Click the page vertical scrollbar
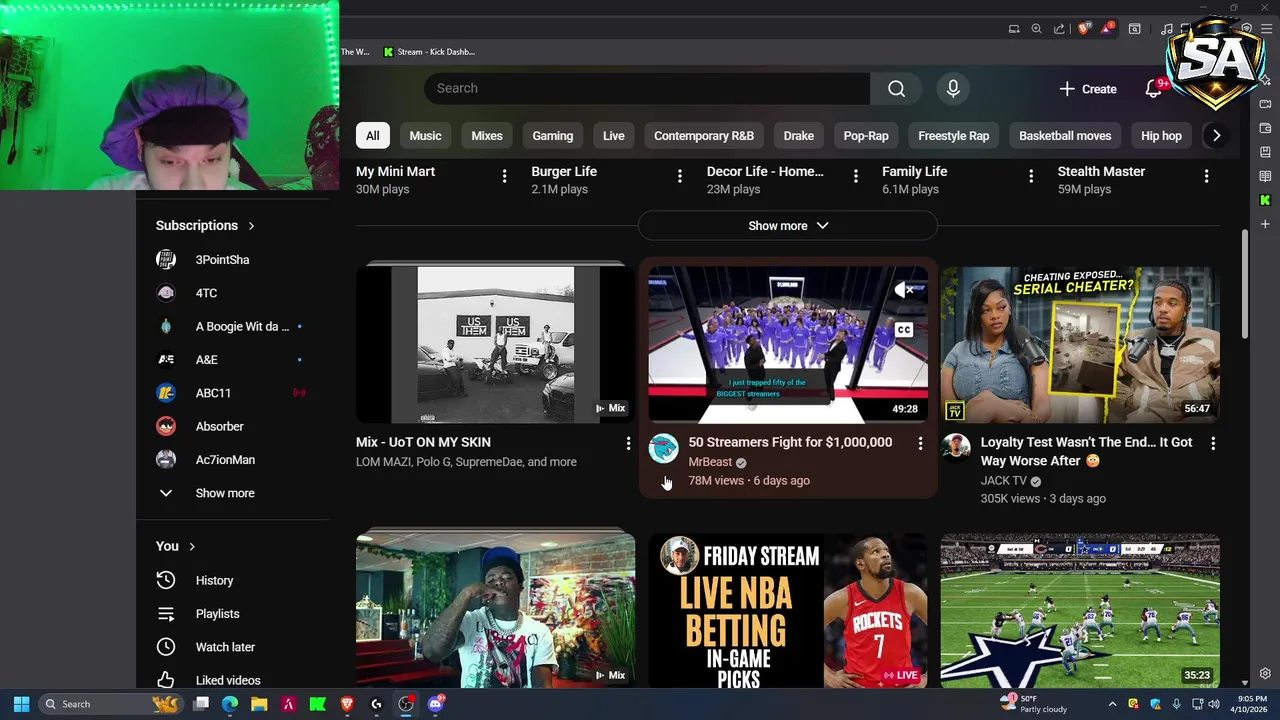Viewport: 1280px width, 720px height. click(1245, 285)
